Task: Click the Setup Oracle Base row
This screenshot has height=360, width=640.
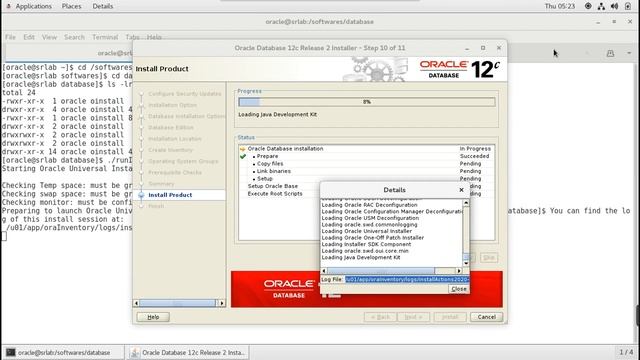Action: coord(273,186)
